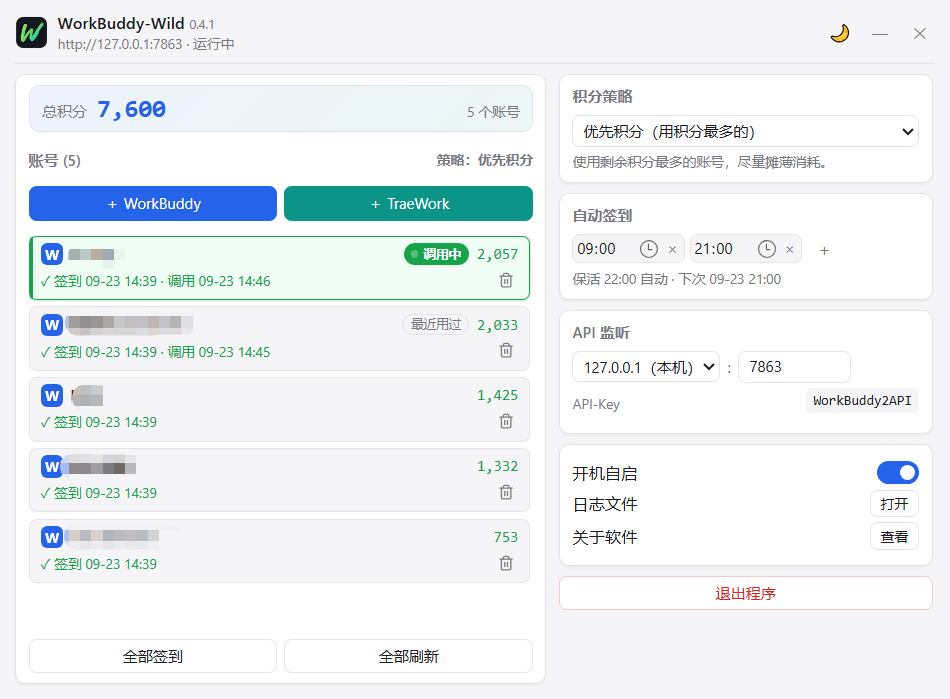Click W icon of 2,033 account

tap(52, 325)
